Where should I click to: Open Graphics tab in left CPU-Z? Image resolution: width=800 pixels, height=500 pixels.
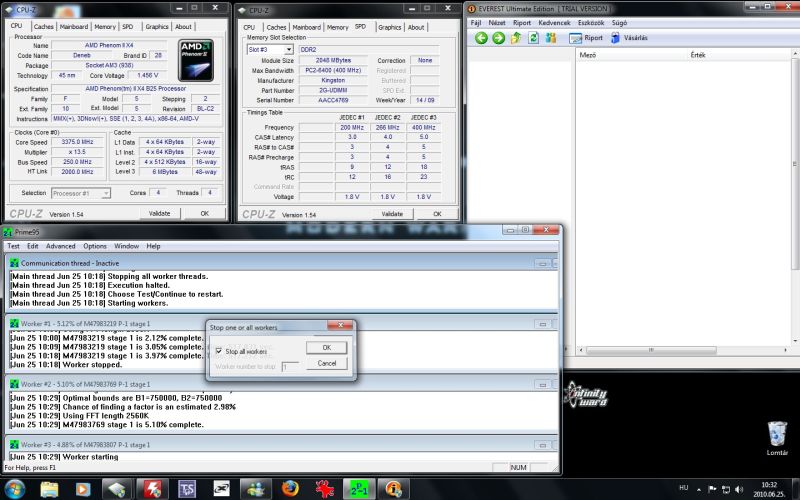tap(157, 27)
